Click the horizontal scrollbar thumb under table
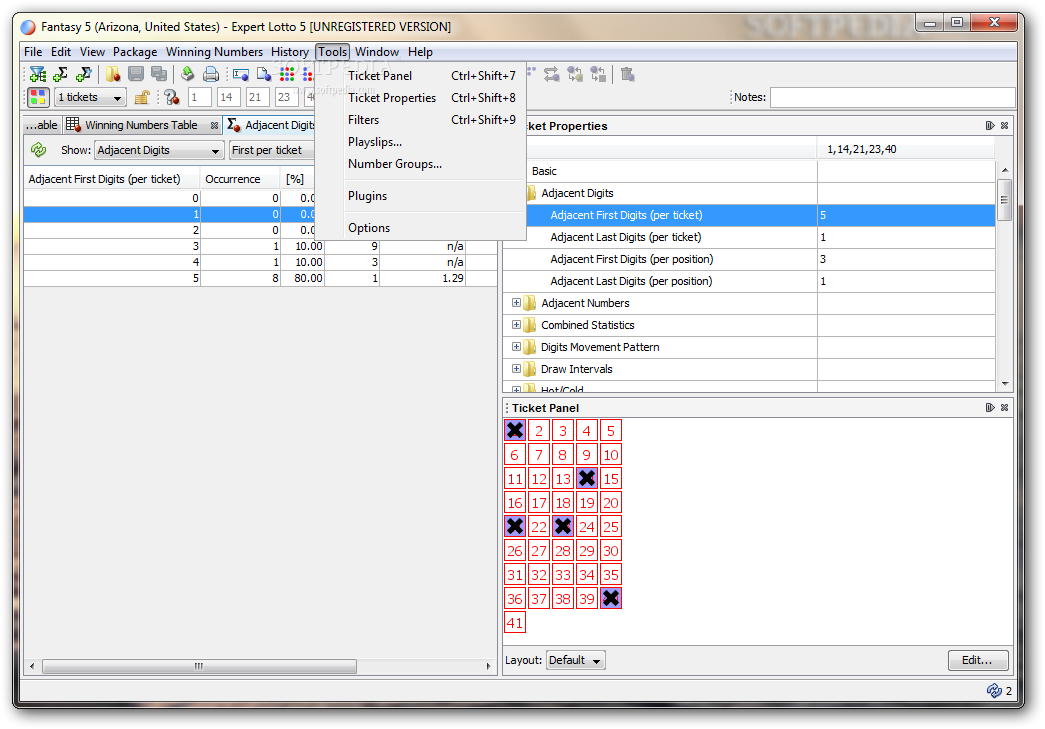Image resolution: width=1045 pixels, height=729 pixels. coord(199,666)
